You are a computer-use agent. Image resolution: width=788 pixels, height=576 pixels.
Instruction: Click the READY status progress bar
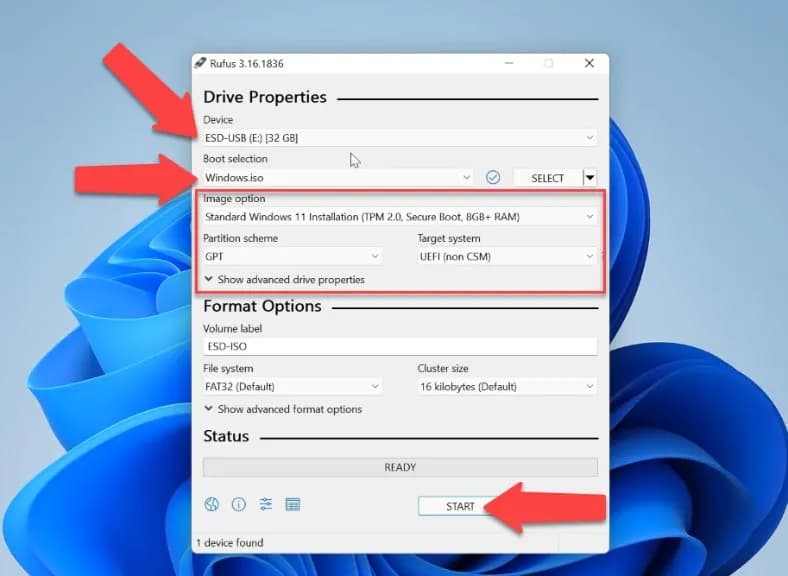point(400,467)
